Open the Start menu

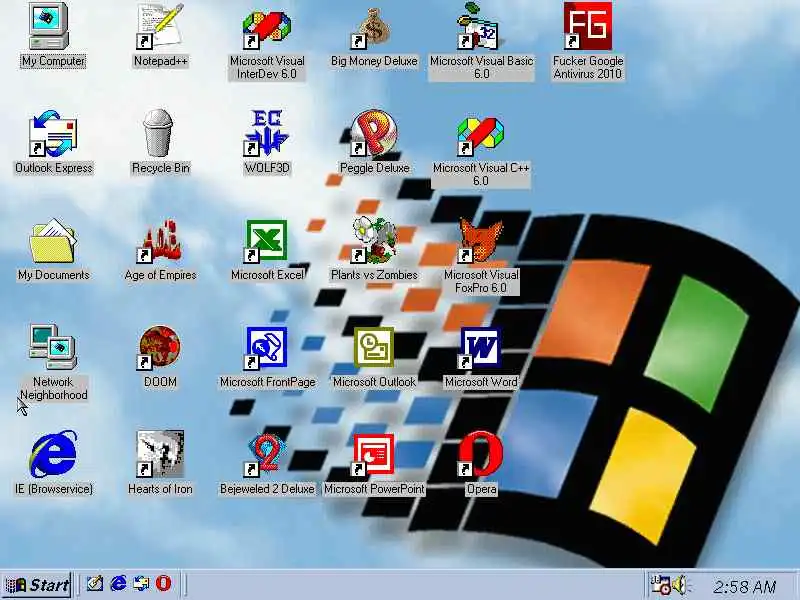[x=36, y=585]
